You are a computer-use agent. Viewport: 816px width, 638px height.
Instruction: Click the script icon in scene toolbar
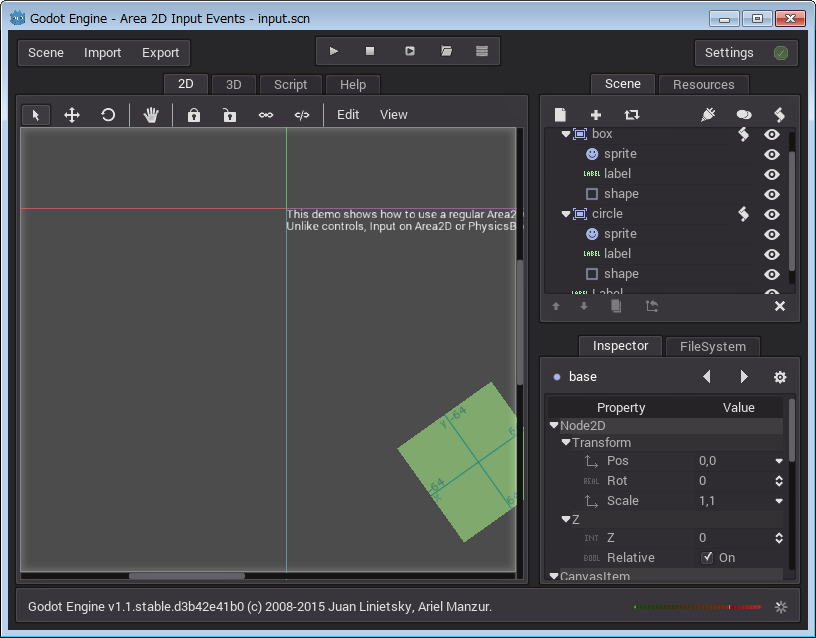[x=779, y=114]
